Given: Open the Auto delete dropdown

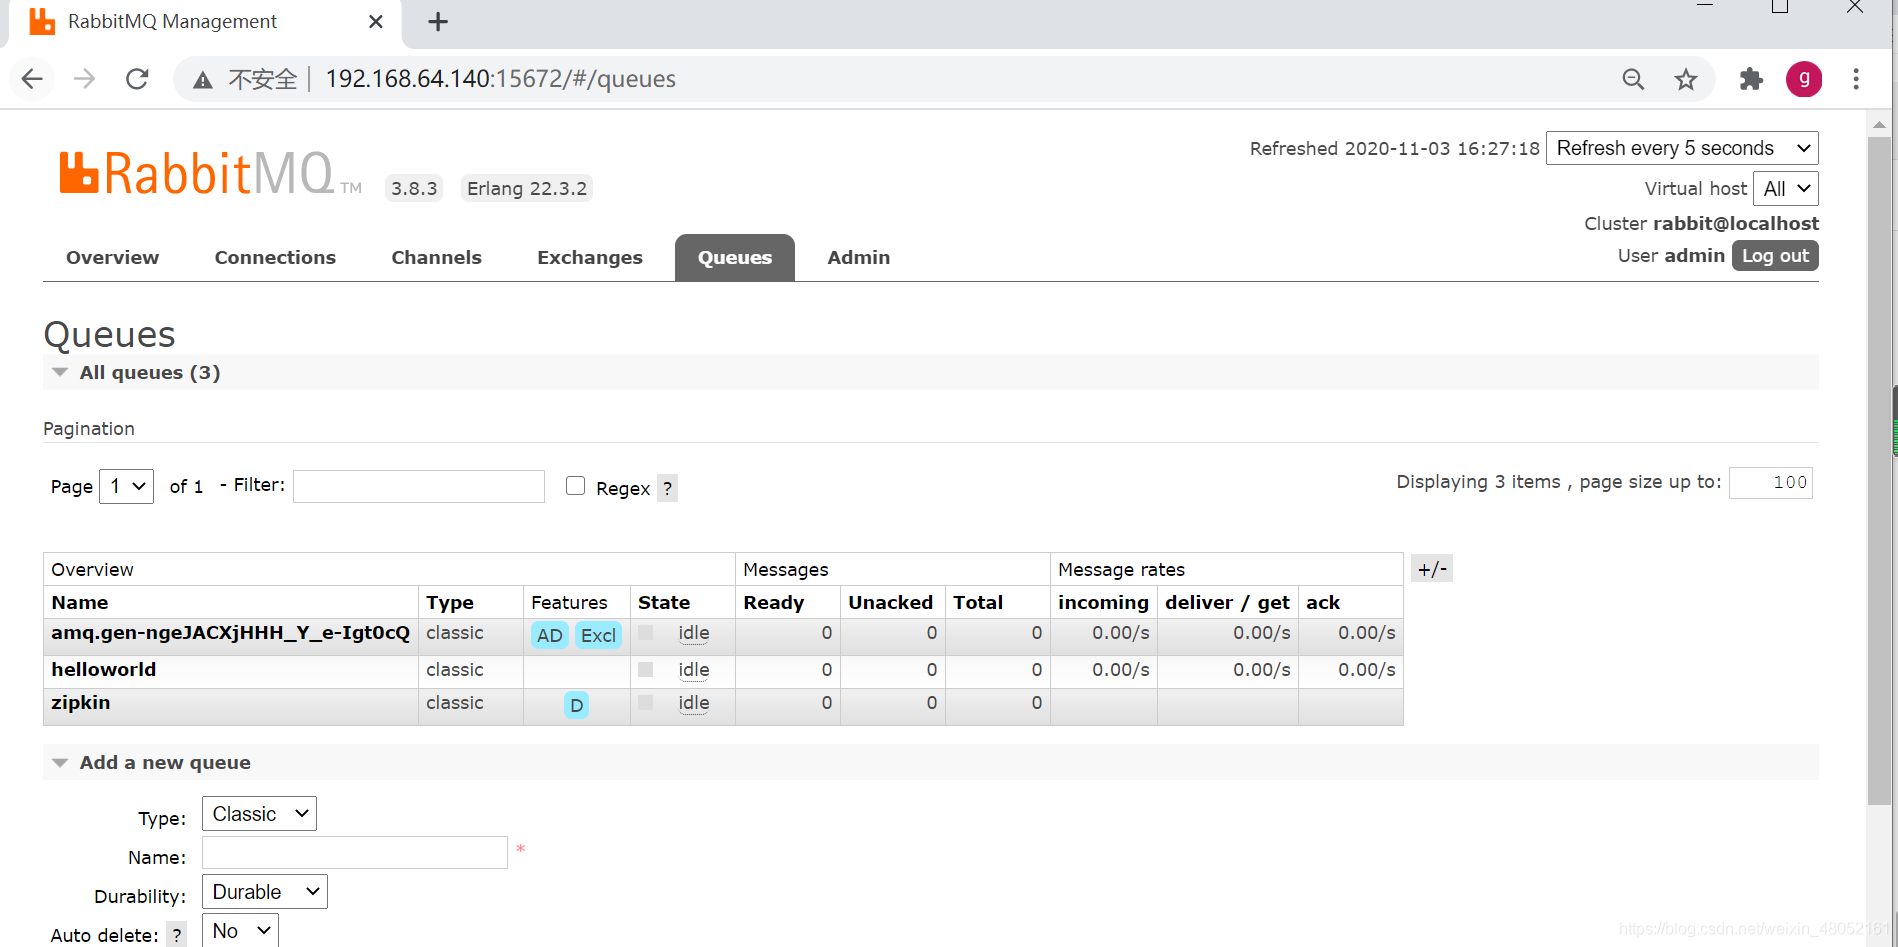Looking at the screenshot, I should pos(240,931).
